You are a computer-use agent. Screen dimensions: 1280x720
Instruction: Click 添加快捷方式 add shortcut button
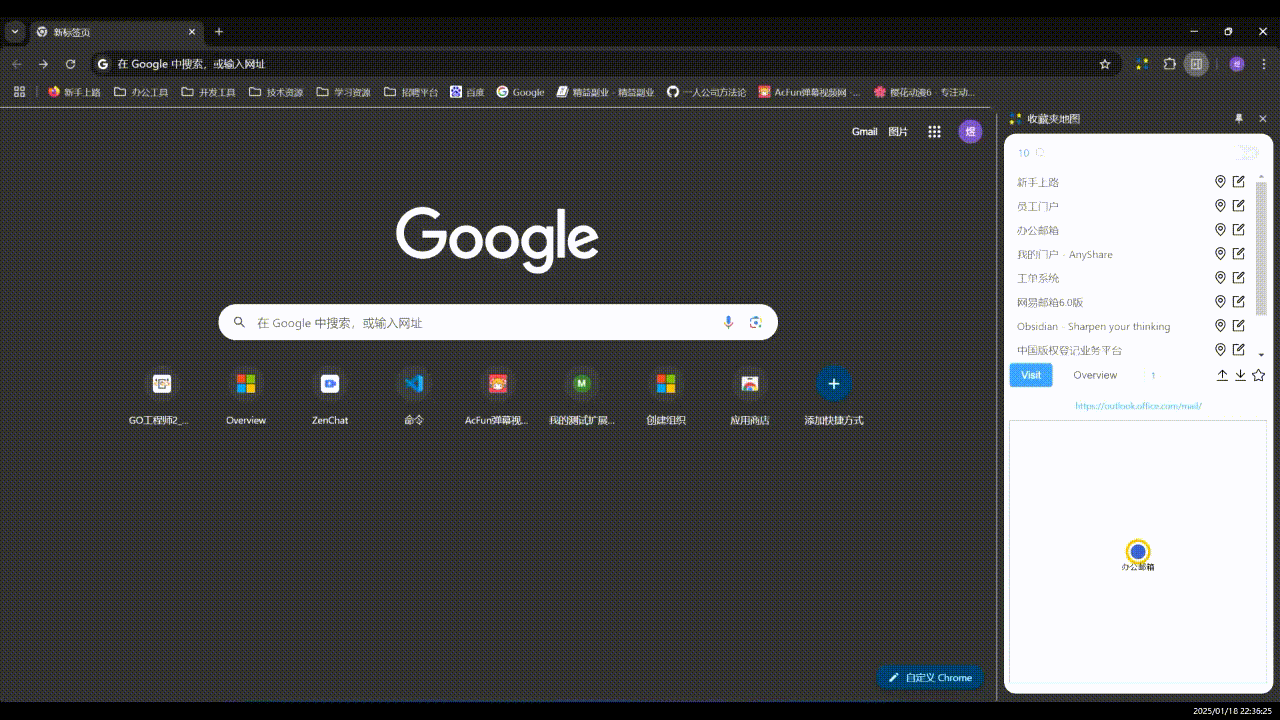click(834, 397)
